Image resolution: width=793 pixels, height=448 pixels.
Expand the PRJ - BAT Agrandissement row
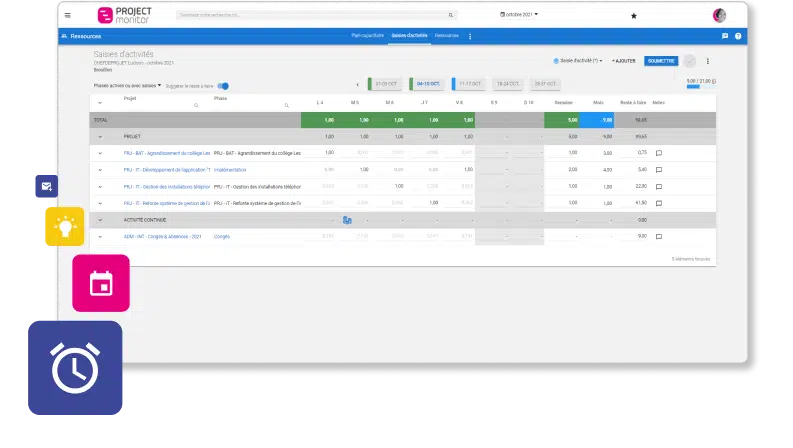[x=100, y=153]
